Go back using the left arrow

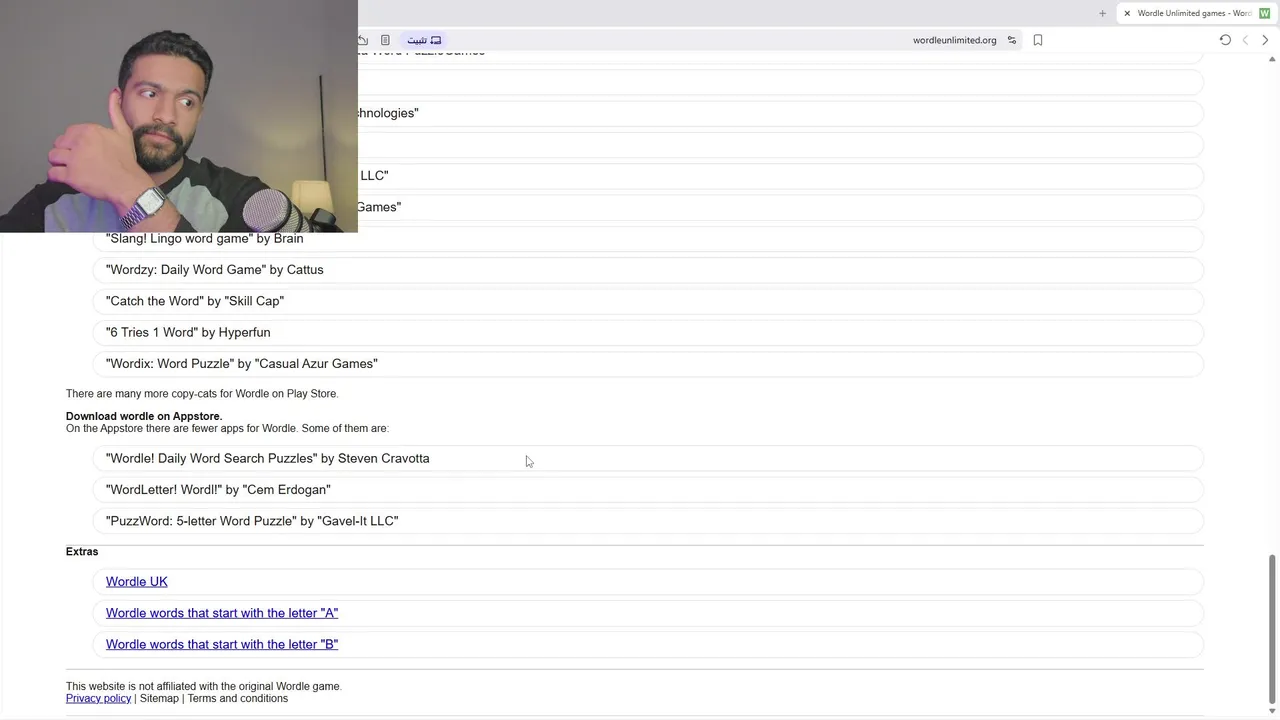1245,40
